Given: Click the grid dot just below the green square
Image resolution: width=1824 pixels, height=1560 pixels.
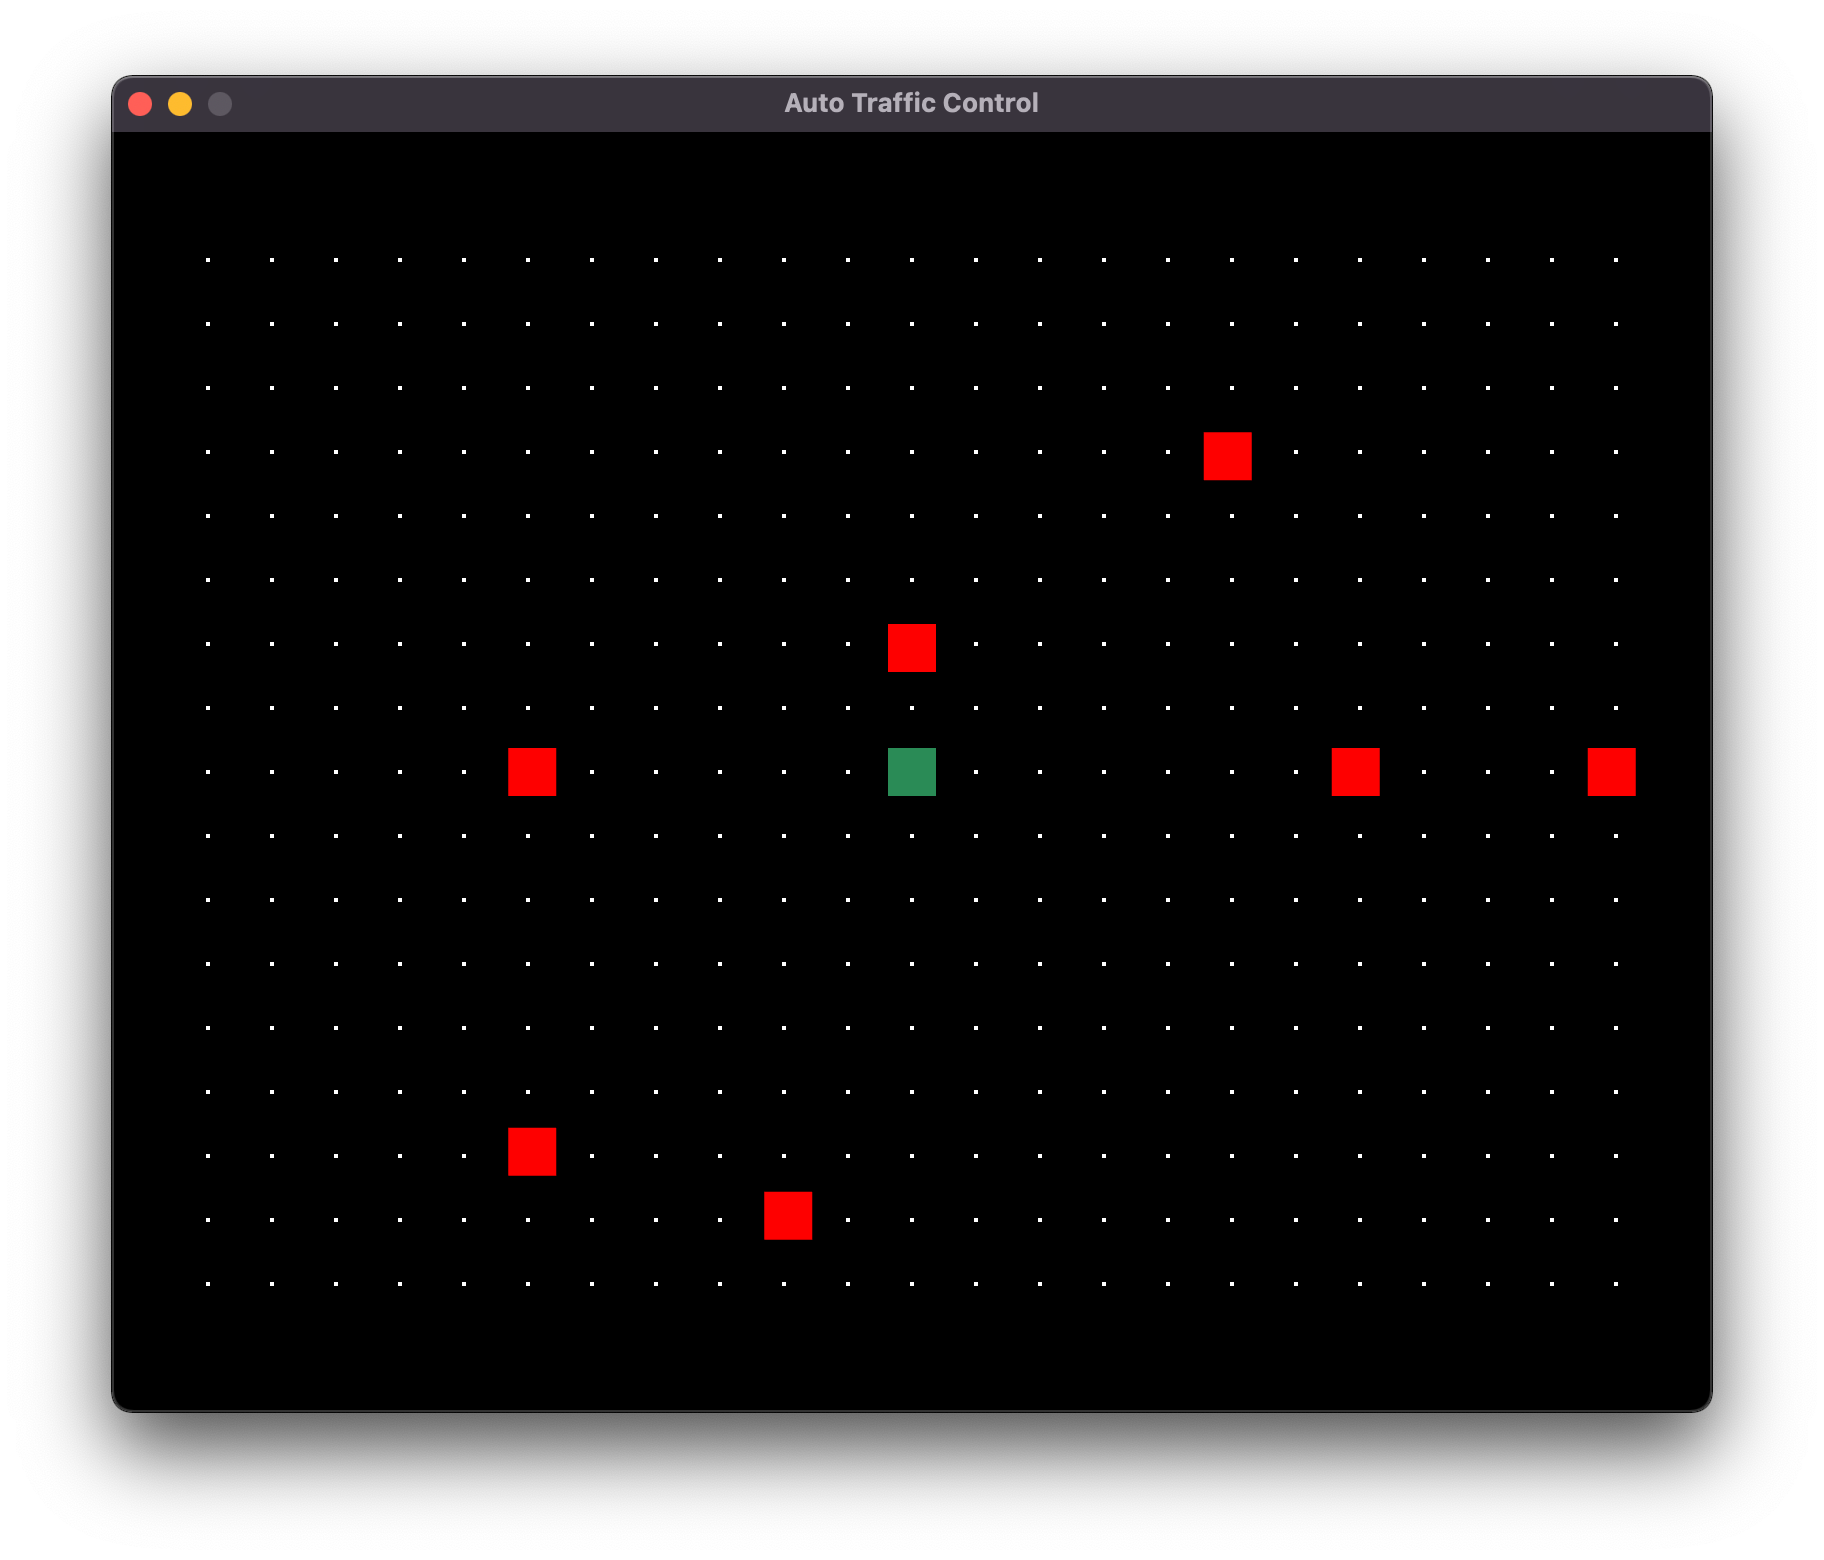Looking at the screenshot, I should point(911,835).
